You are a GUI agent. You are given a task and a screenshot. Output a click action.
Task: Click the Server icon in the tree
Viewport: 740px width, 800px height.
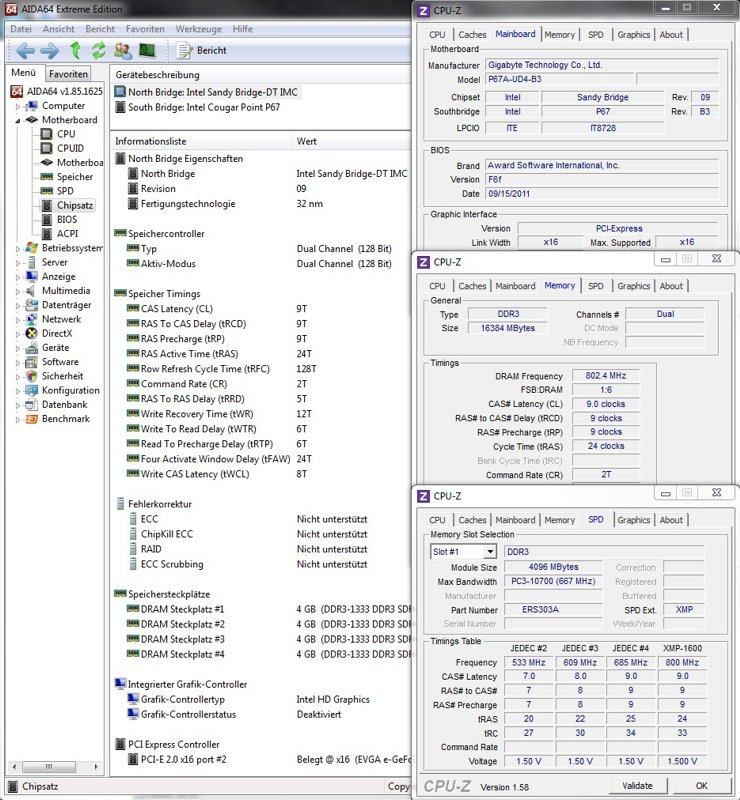(x=32, y=262)
